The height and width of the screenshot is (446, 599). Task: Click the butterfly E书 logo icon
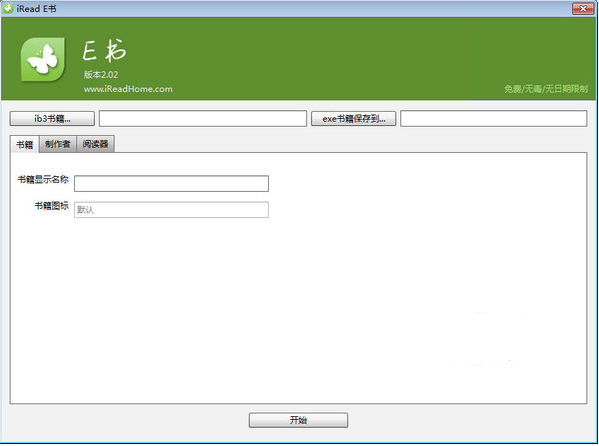43,59
